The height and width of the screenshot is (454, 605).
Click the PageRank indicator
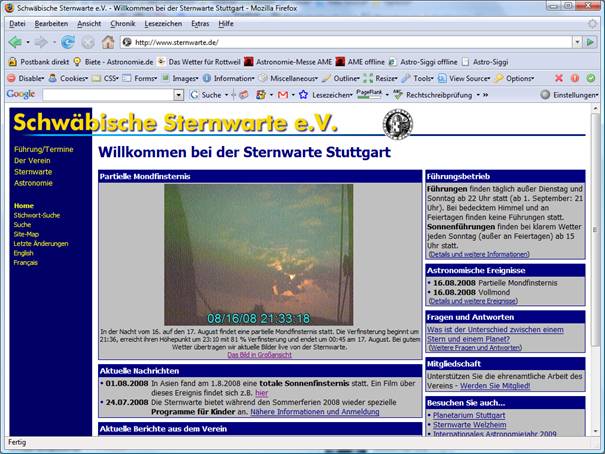(369, 94)
